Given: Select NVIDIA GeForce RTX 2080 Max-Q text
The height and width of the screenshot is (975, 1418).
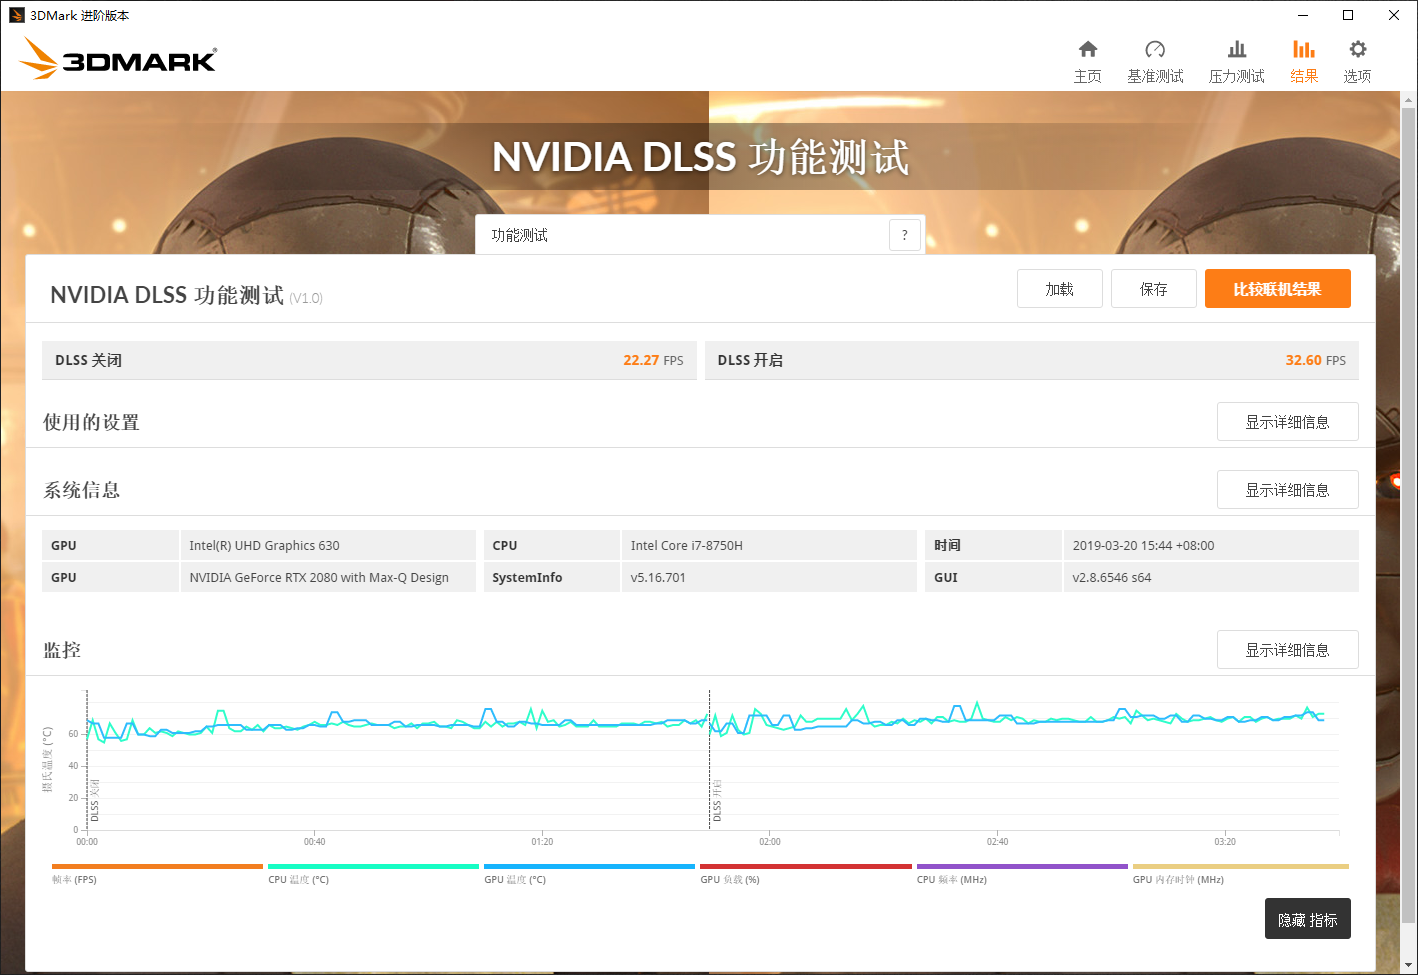Looking at the screenshot, I should pyautogui.click(x=319, y=578).
